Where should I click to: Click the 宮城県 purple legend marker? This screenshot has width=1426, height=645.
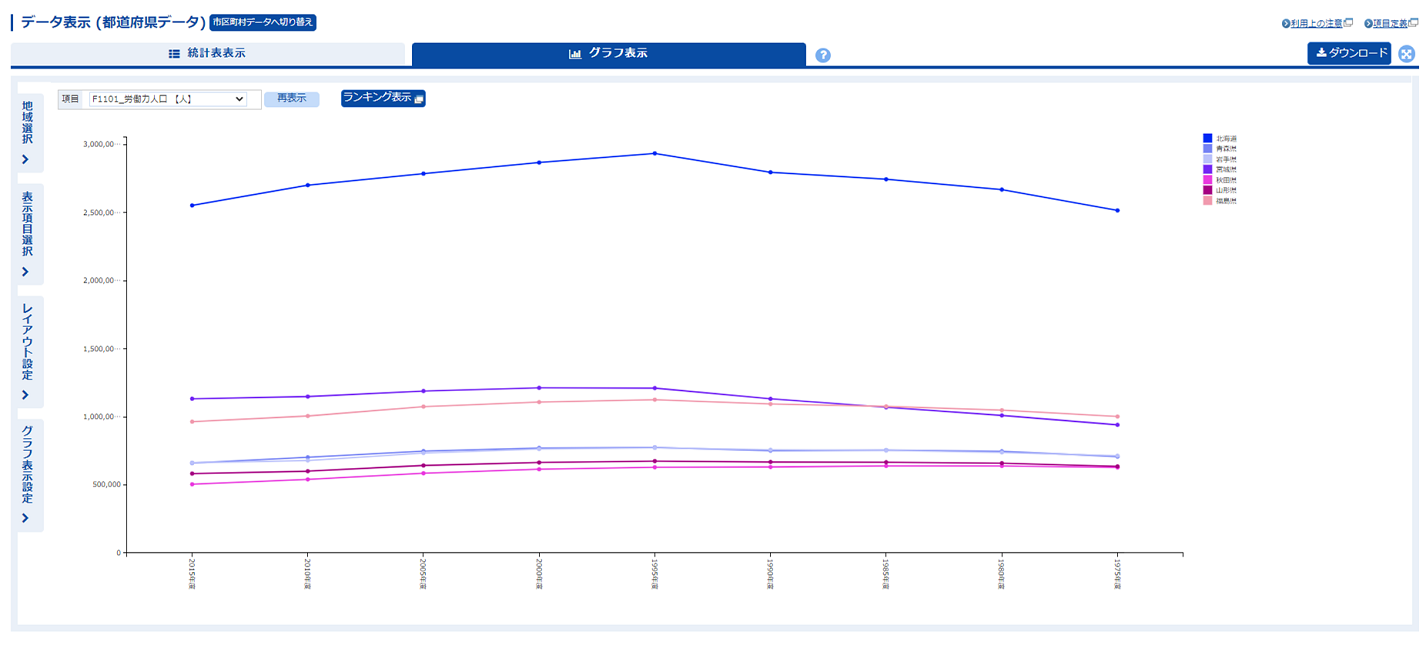(x=1207, y=170)
